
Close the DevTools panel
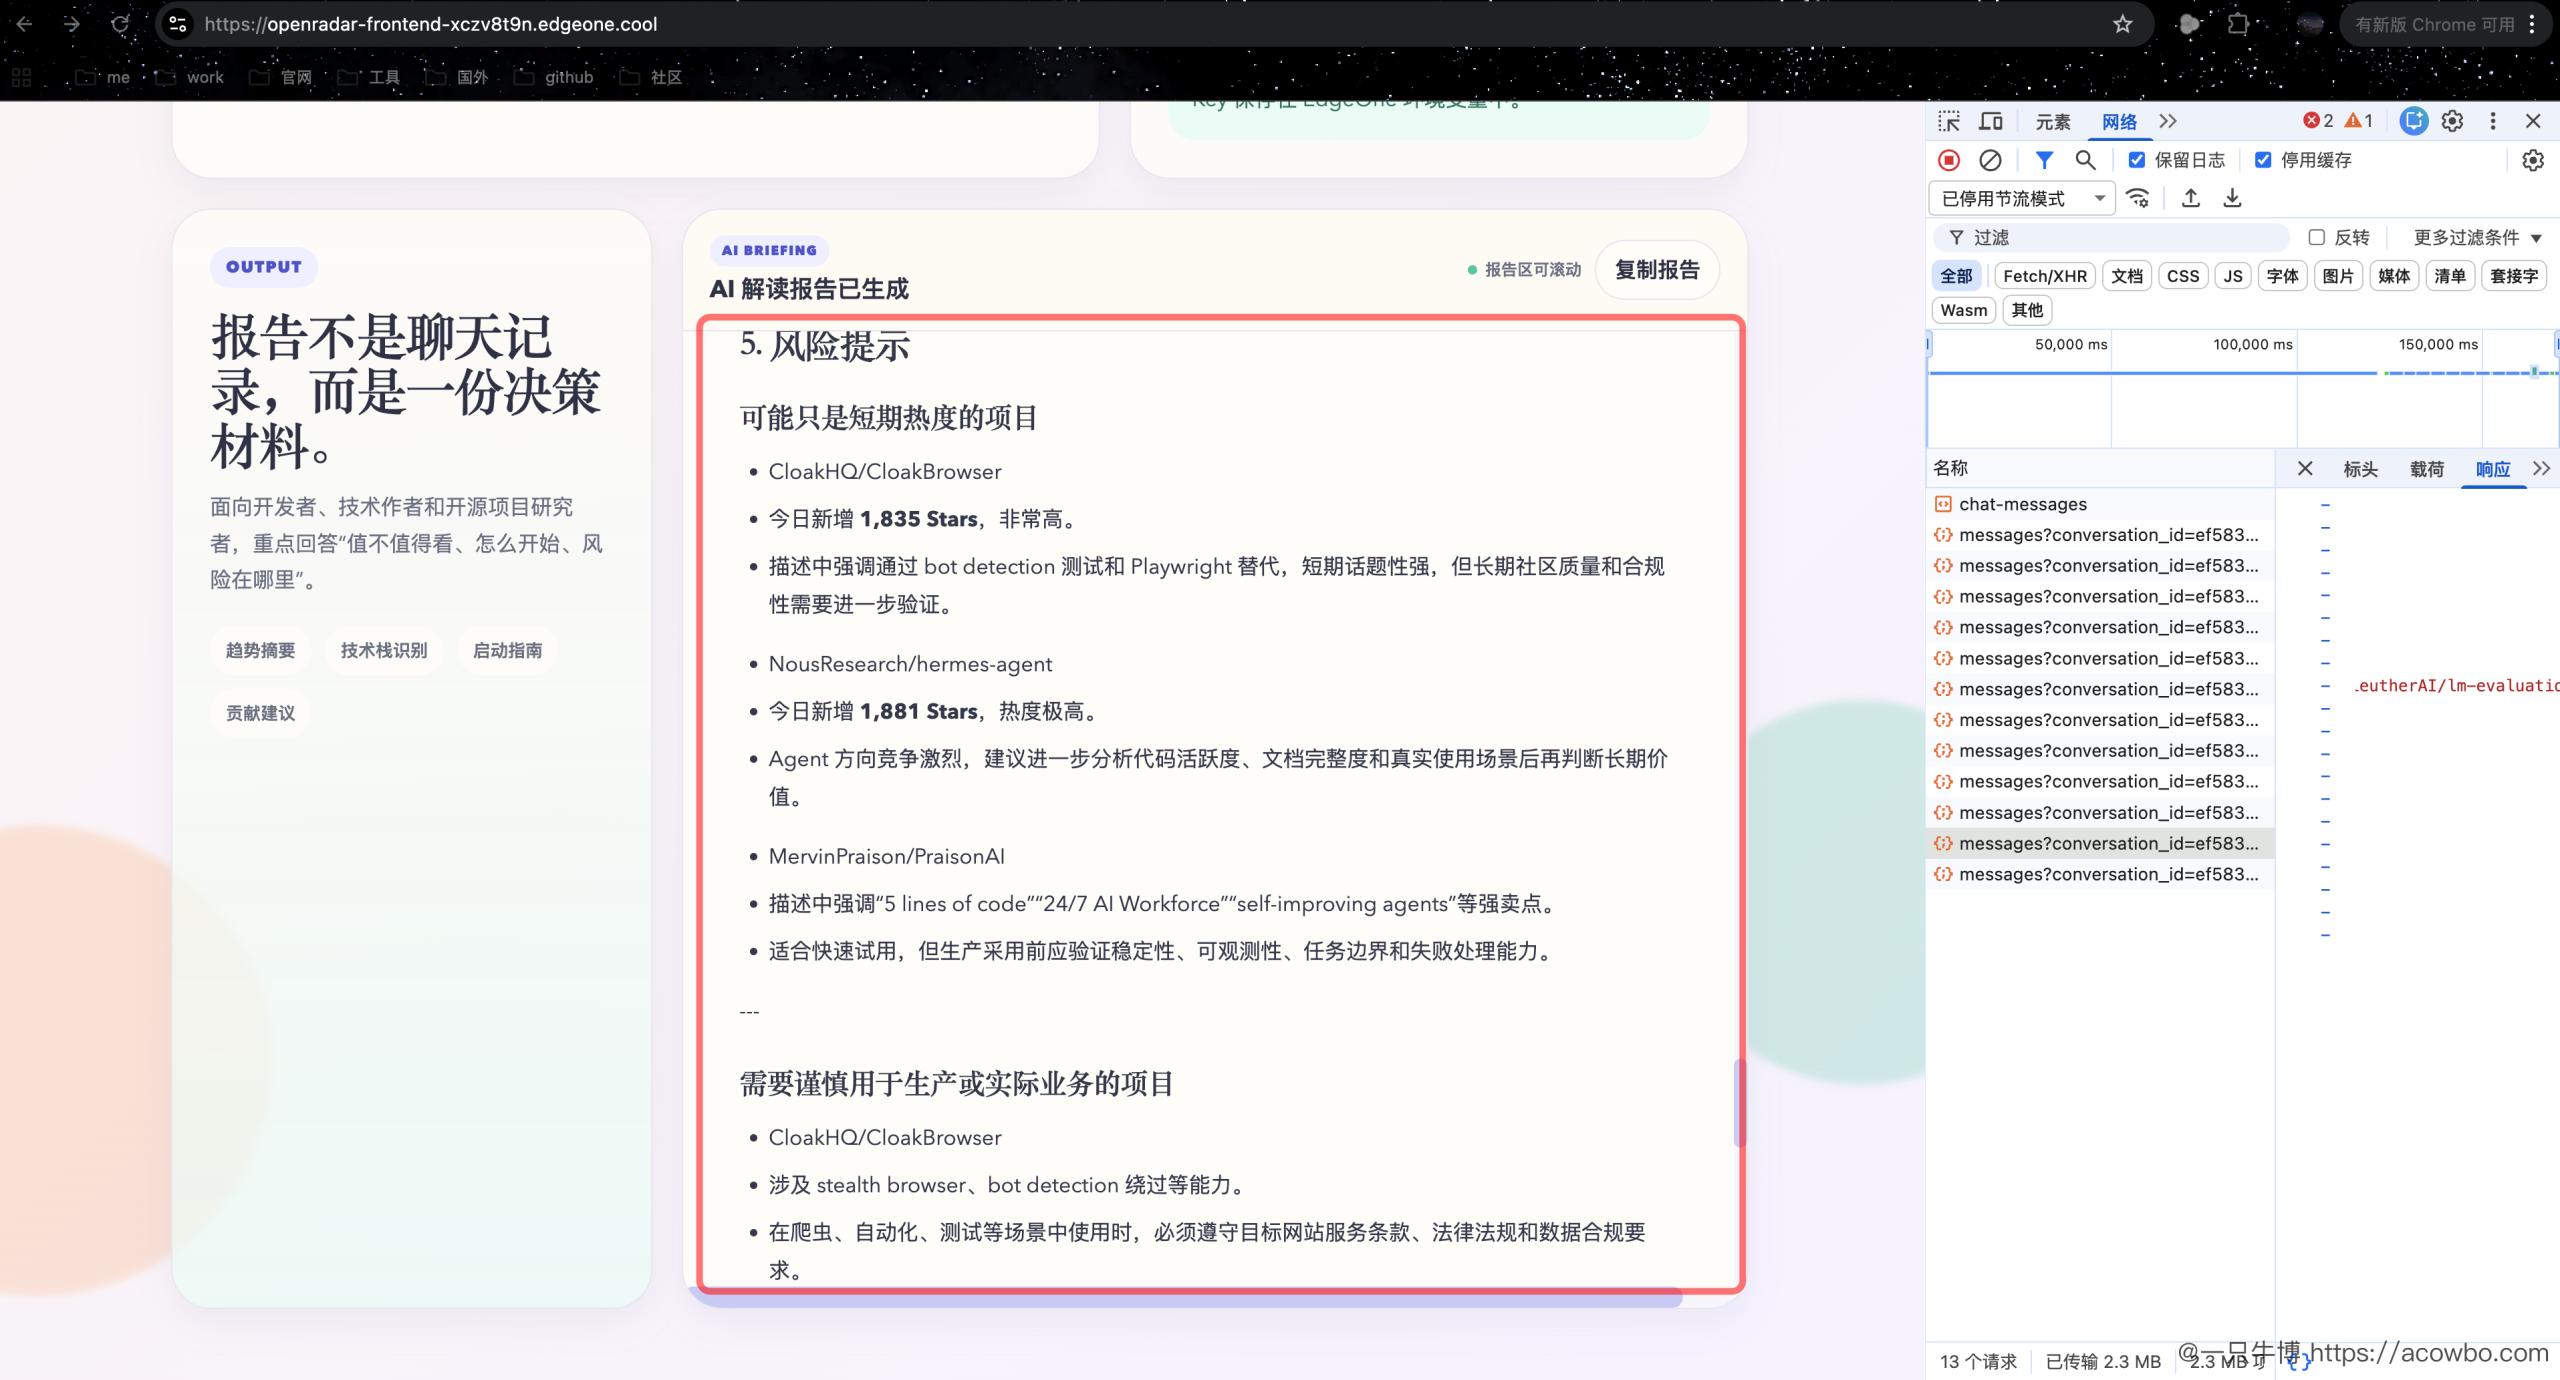pyautogui.click(x=2533, y=121)
